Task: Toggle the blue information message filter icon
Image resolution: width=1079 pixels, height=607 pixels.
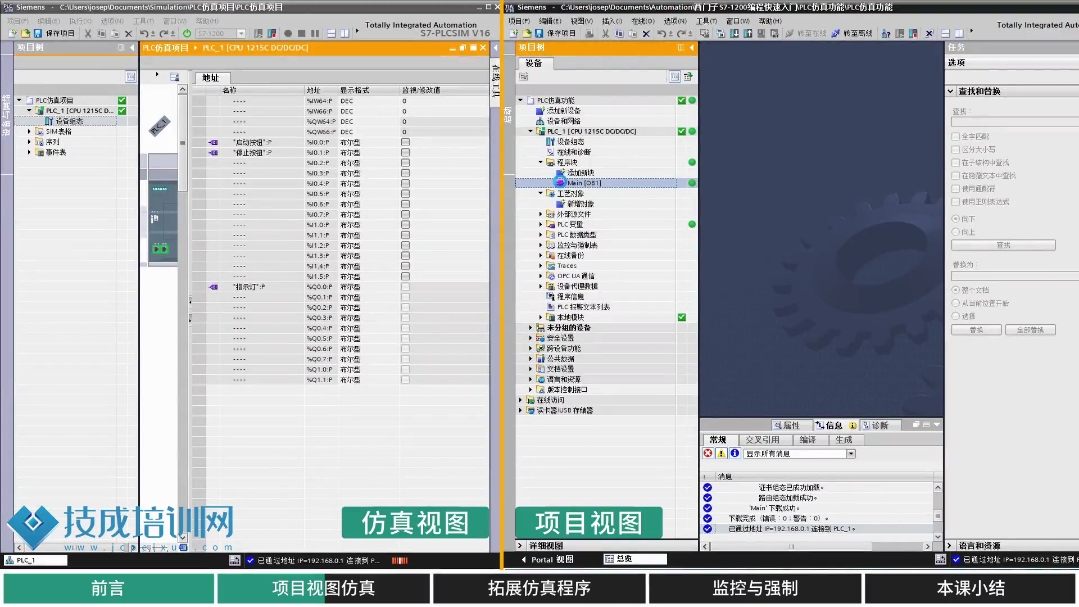Action: coord(734,454)
